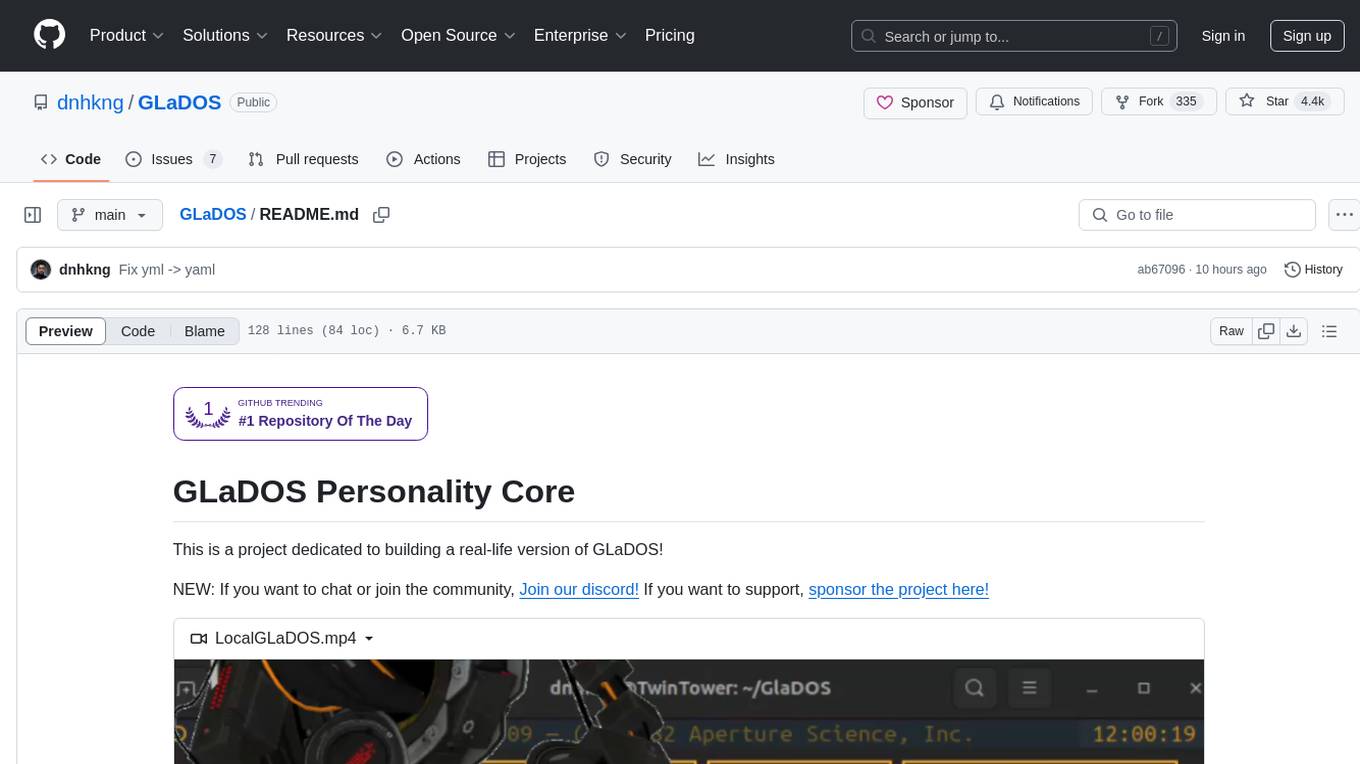Open the dnhkng owner profile link

coord(90,102)
